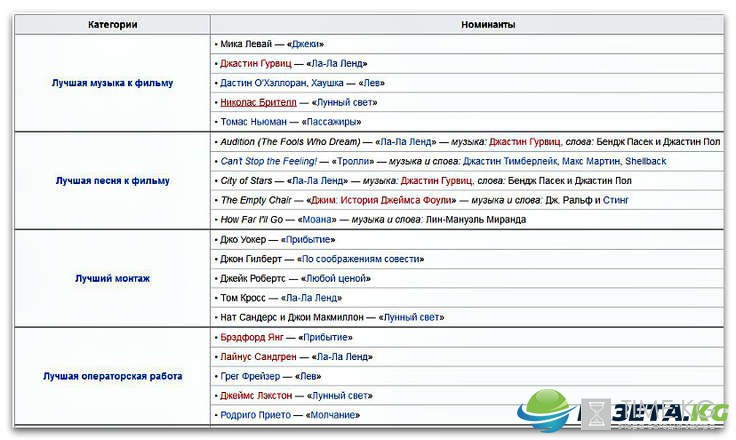
Task: Open the red 'Лайнус Сандгрен' link
Action: [x=258, y=357]
